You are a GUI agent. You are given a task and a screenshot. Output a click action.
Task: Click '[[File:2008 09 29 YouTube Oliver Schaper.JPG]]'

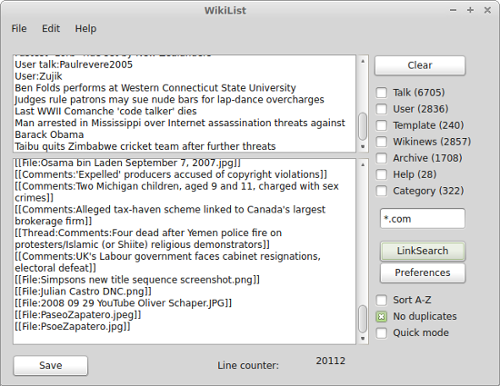pyautogui.click(x=123, y=303)
